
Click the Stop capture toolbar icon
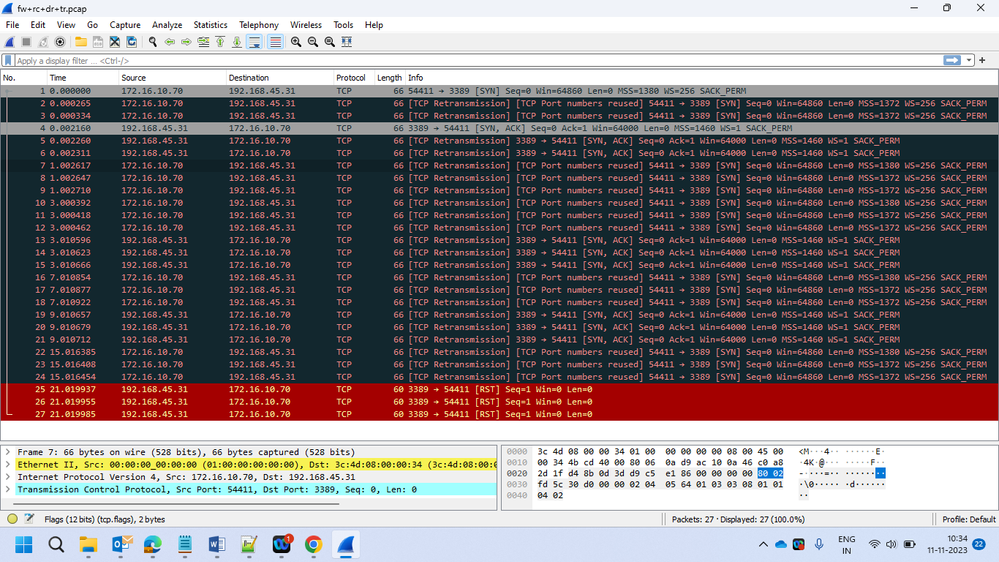tap(26, 42)
